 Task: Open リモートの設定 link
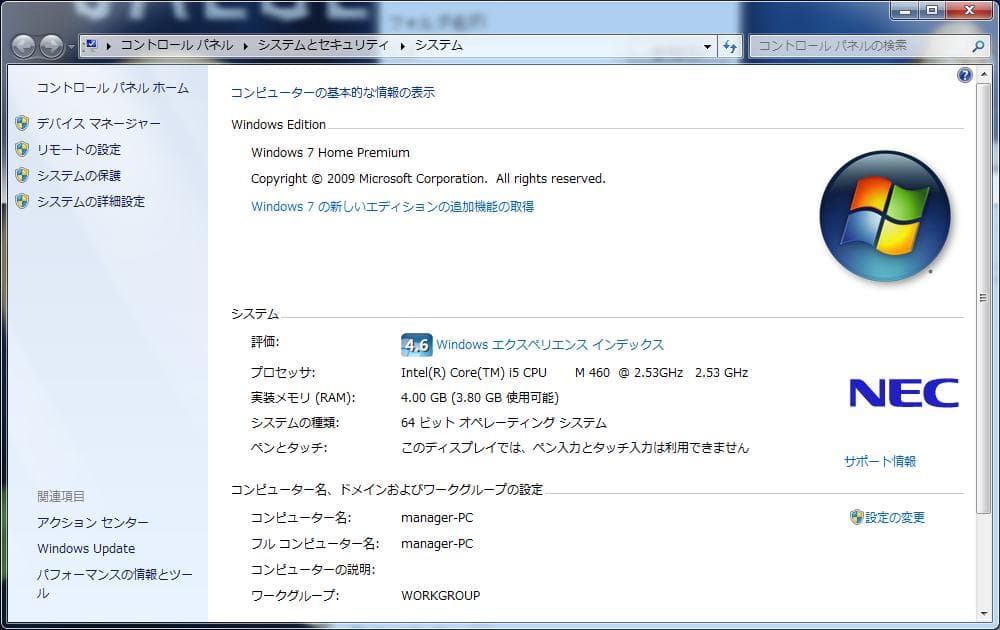pos(78,150)
